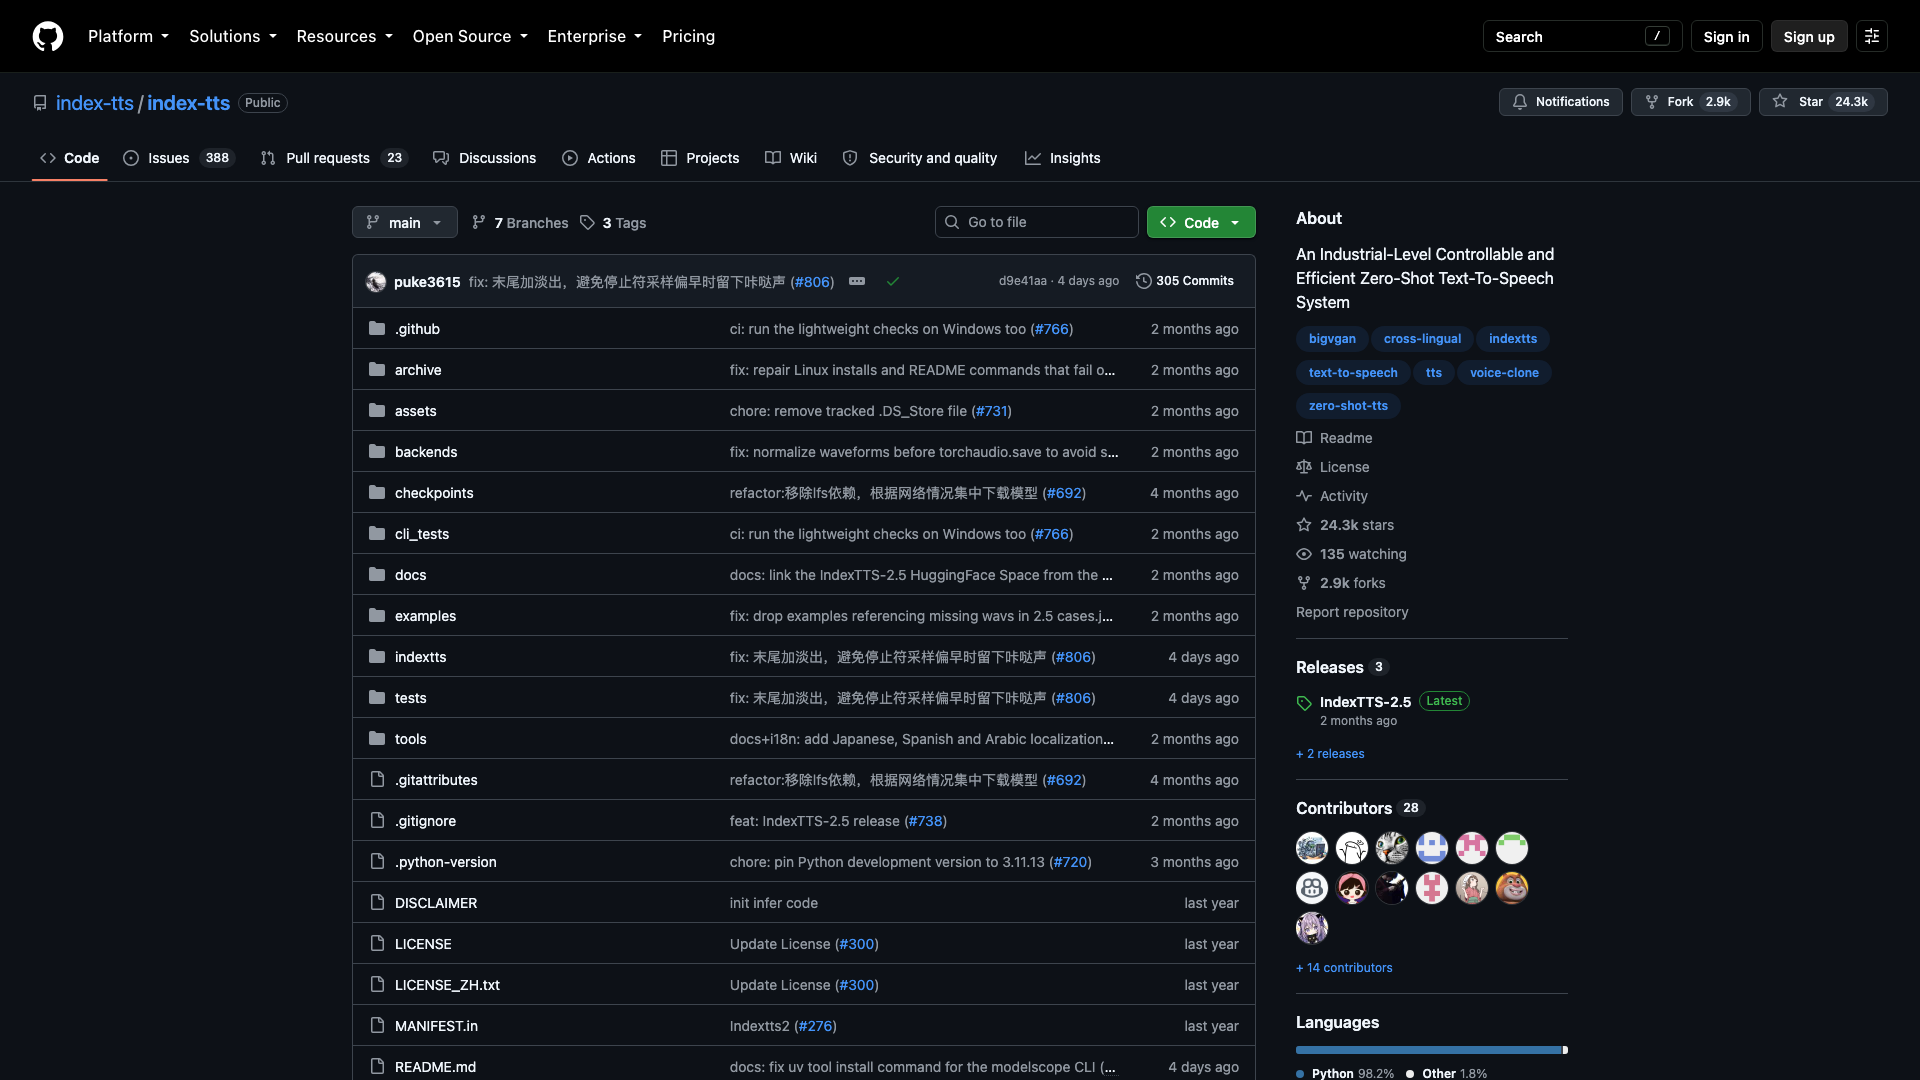Open puke3615's avatar in the commit bar
Image resolution: width=1920 pixels, height=1080 pixels.
click(x=376, y=282)
